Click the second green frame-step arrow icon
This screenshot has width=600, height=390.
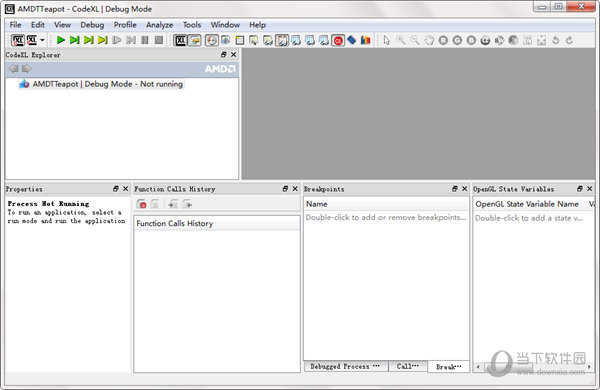point(75,40)
